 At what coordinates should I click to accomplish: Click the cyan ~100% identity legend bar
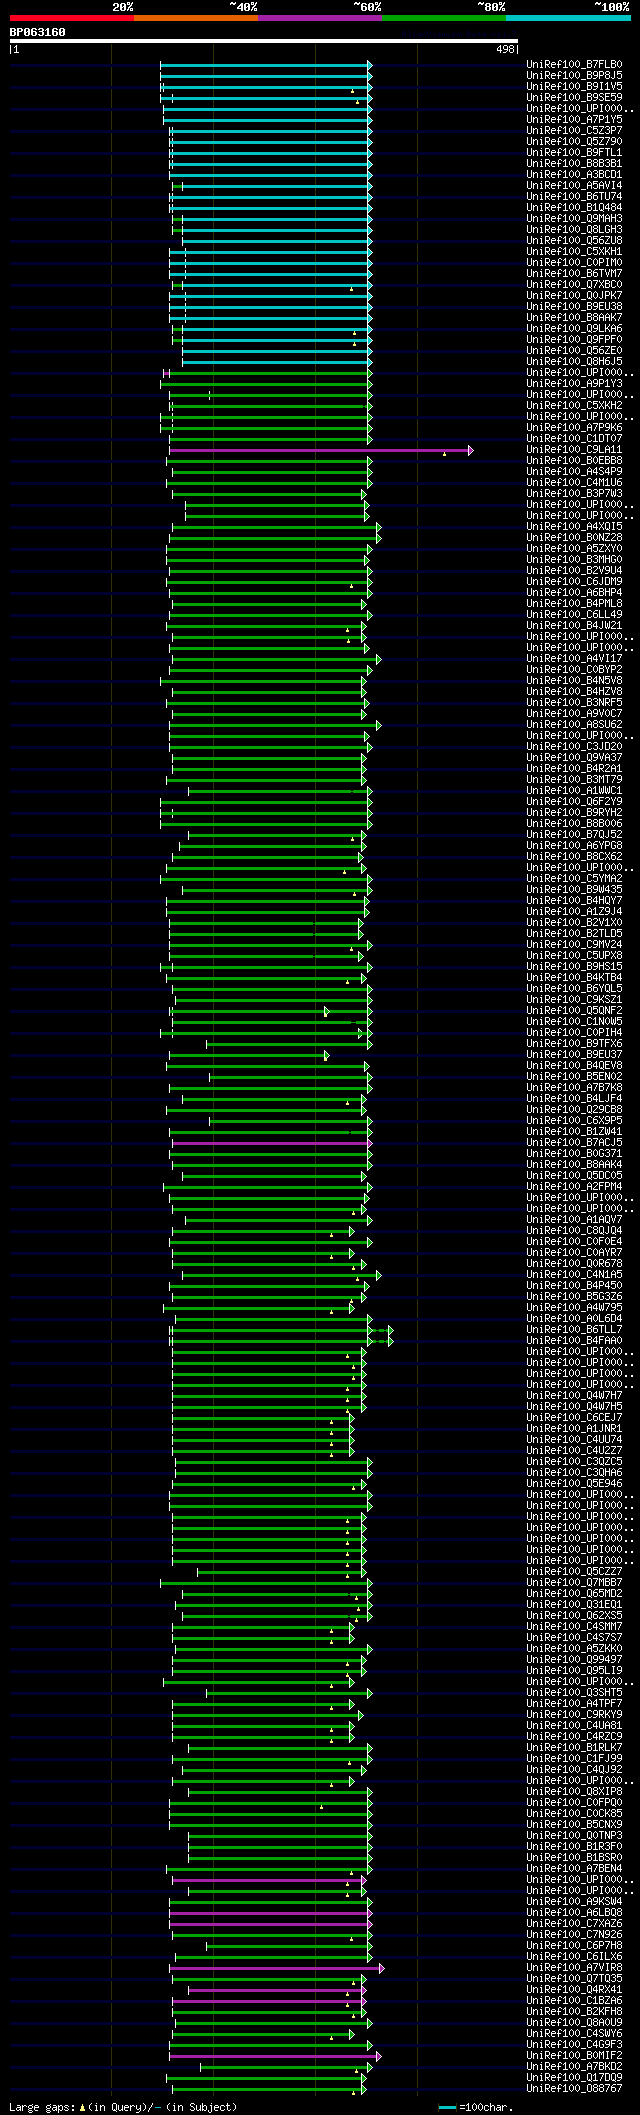(x=568, y=18)
